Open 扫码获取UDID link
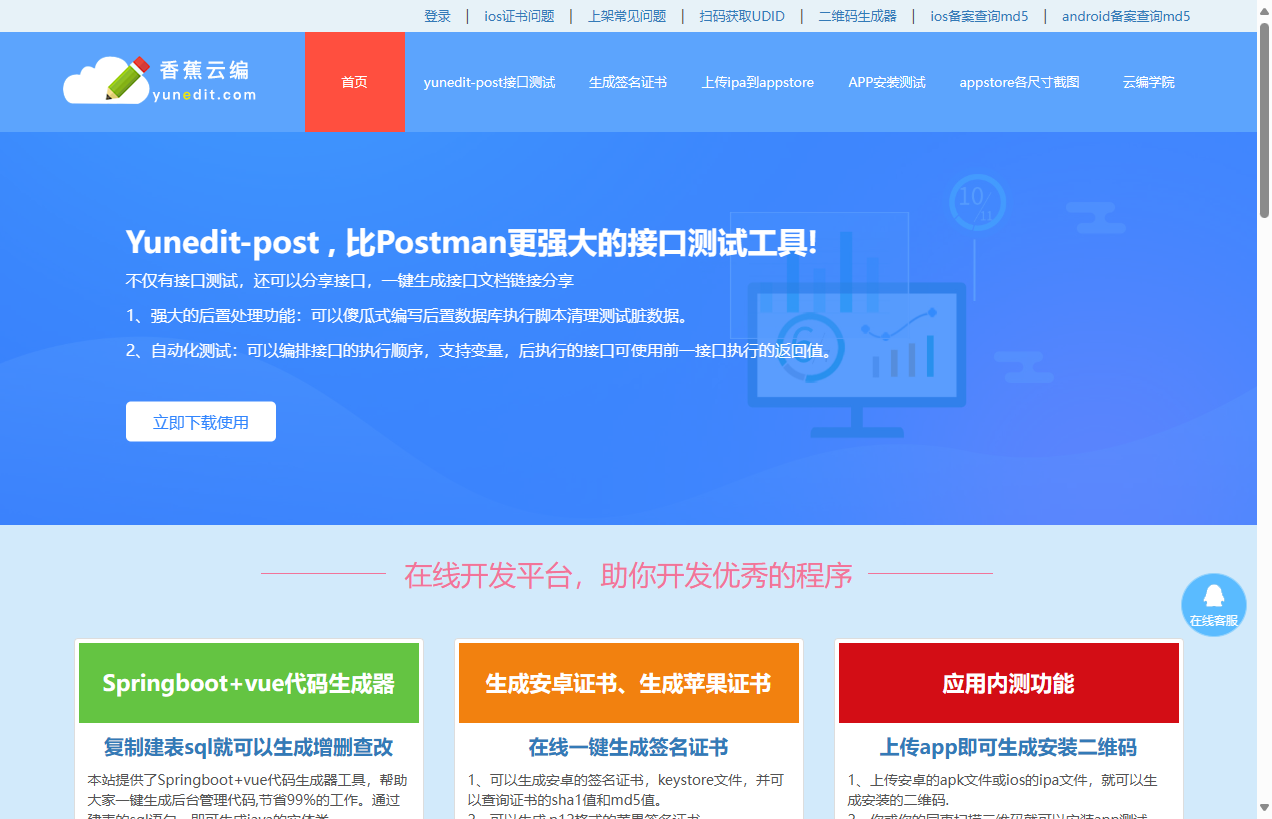1272x819 pixels. coord(742,16)
